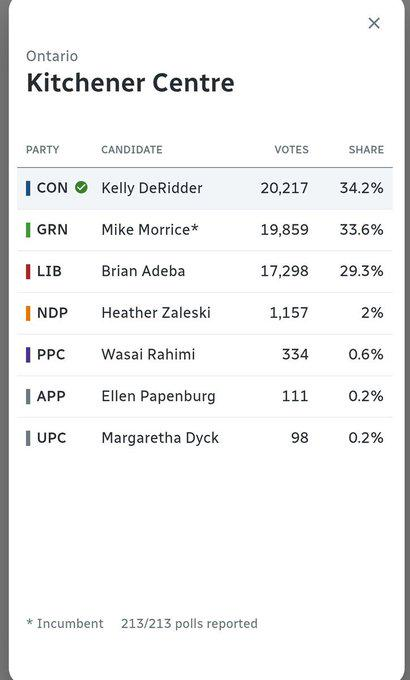410x680 pixels.
Task: Click the VOTES column header
Action: pyautogui.click(x=292, y=150)
